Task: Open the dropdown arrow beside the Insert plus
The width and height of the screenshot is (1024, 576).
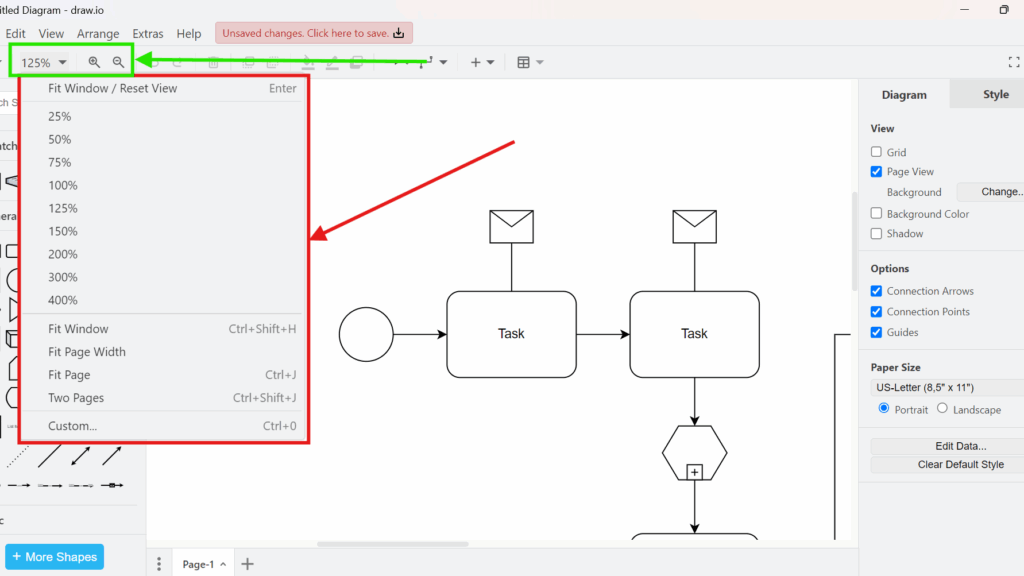Action: coord(492,61)
